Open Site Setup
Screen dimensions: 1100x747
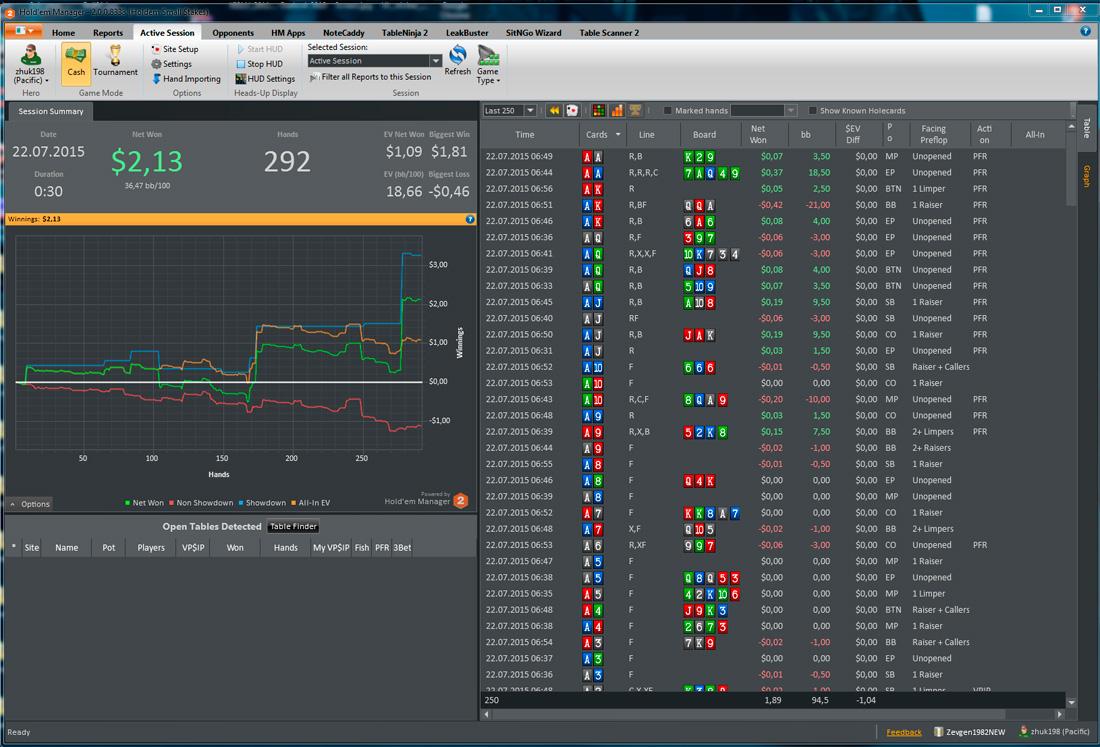coord(175,49)
